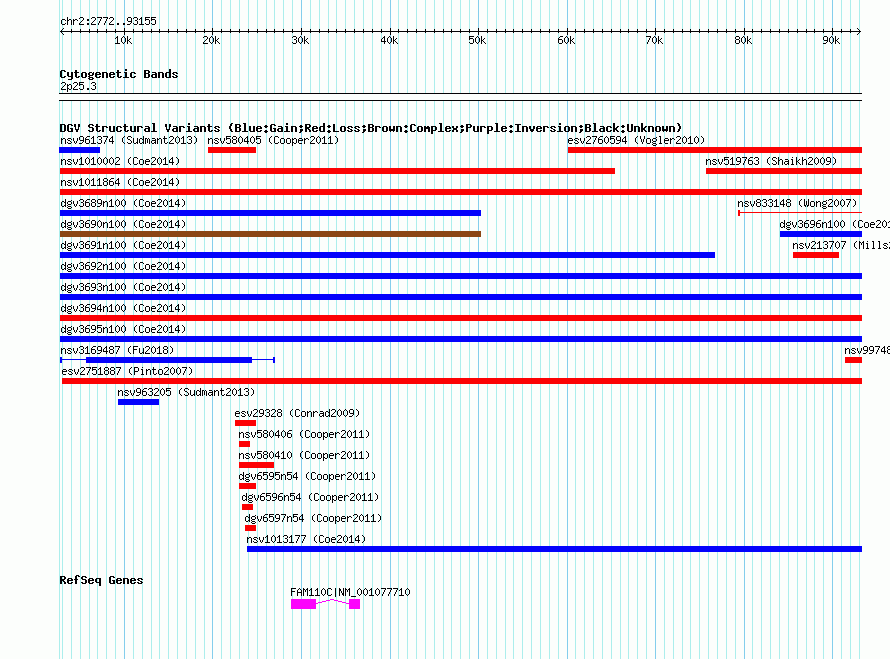Click dgv3692n100 (Coe2014) variant label

123,266
